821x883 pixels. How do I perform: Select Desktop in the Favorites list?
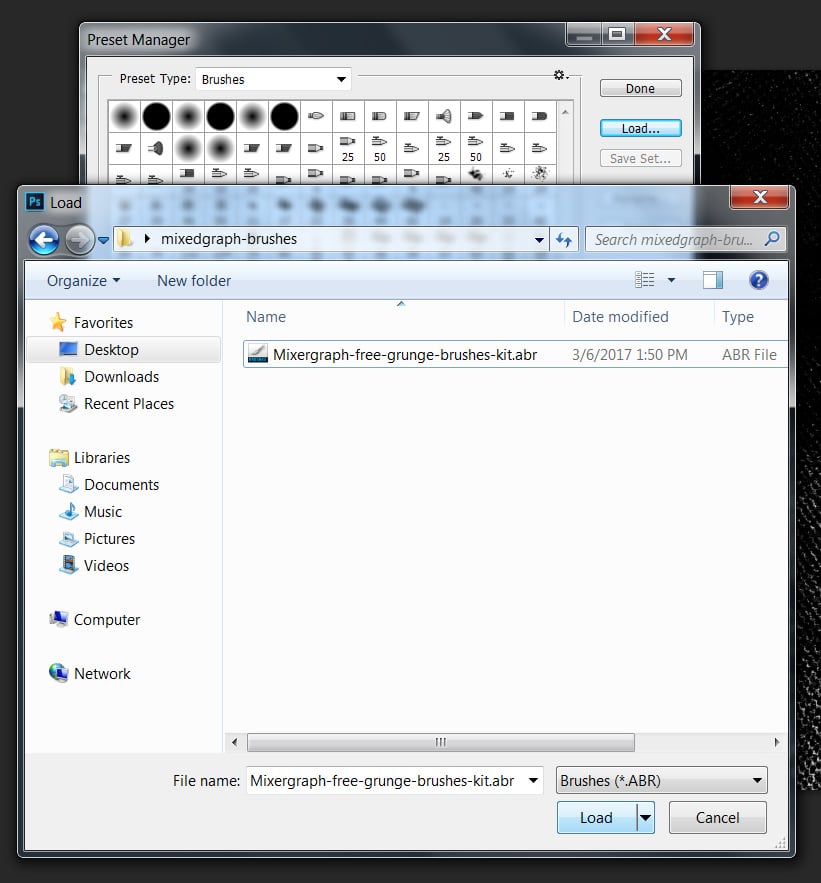[x=111, y=350]
